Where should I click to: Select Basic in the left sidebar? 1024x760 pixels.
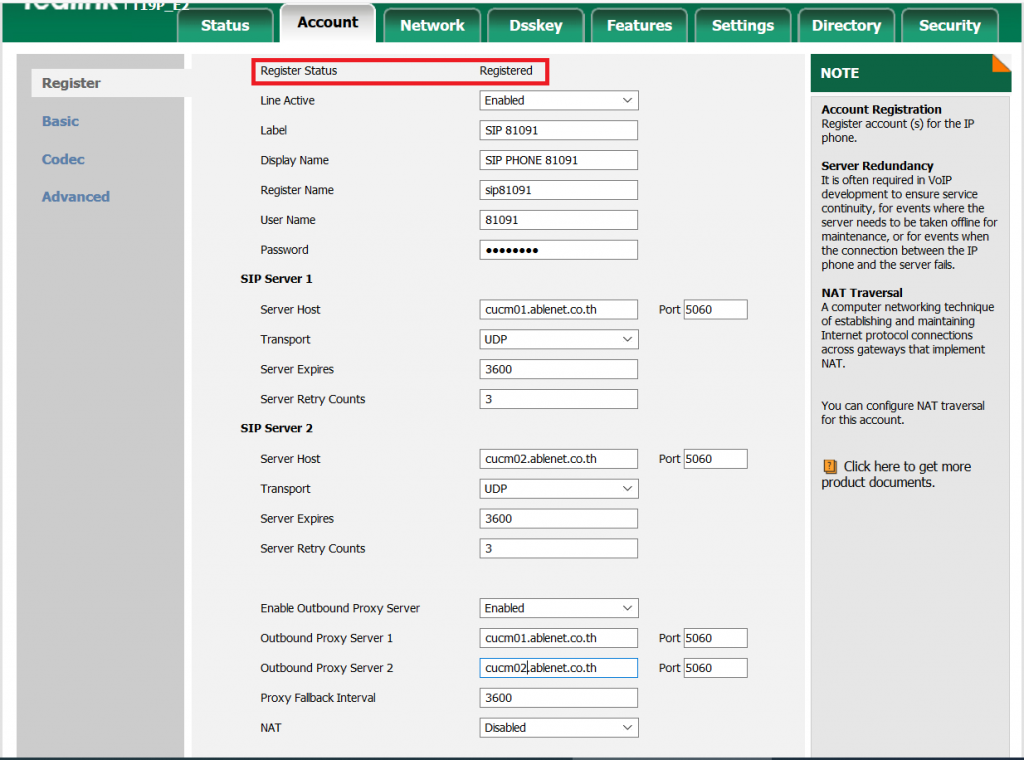(x=60, y=121)
